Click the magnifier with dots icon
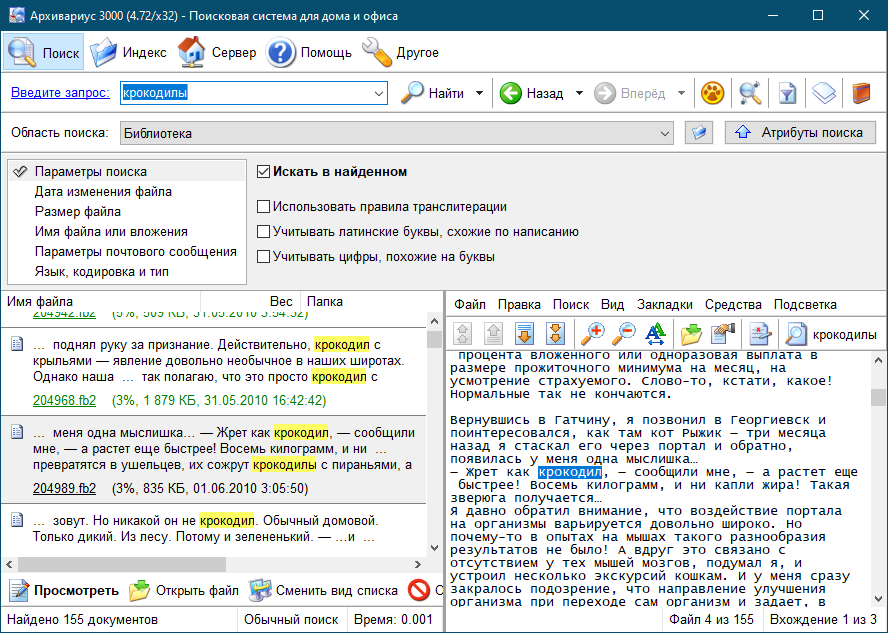The image size is (888, 633). click(x=750, y=93)
